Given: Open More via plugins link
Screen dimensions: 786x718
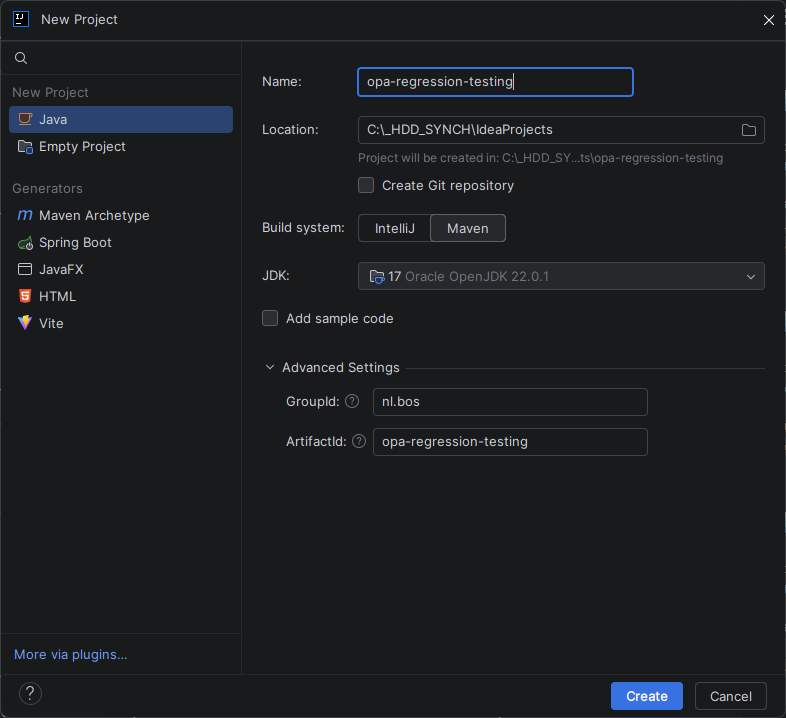Looking at the screenshot, I should click(71, 654).
